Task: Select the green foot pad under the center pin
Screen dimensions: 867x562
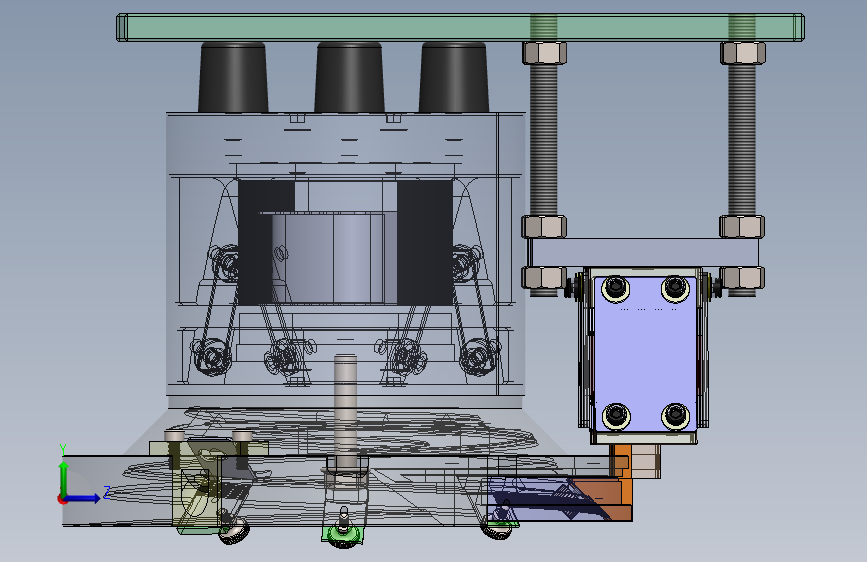Action: 342,534
